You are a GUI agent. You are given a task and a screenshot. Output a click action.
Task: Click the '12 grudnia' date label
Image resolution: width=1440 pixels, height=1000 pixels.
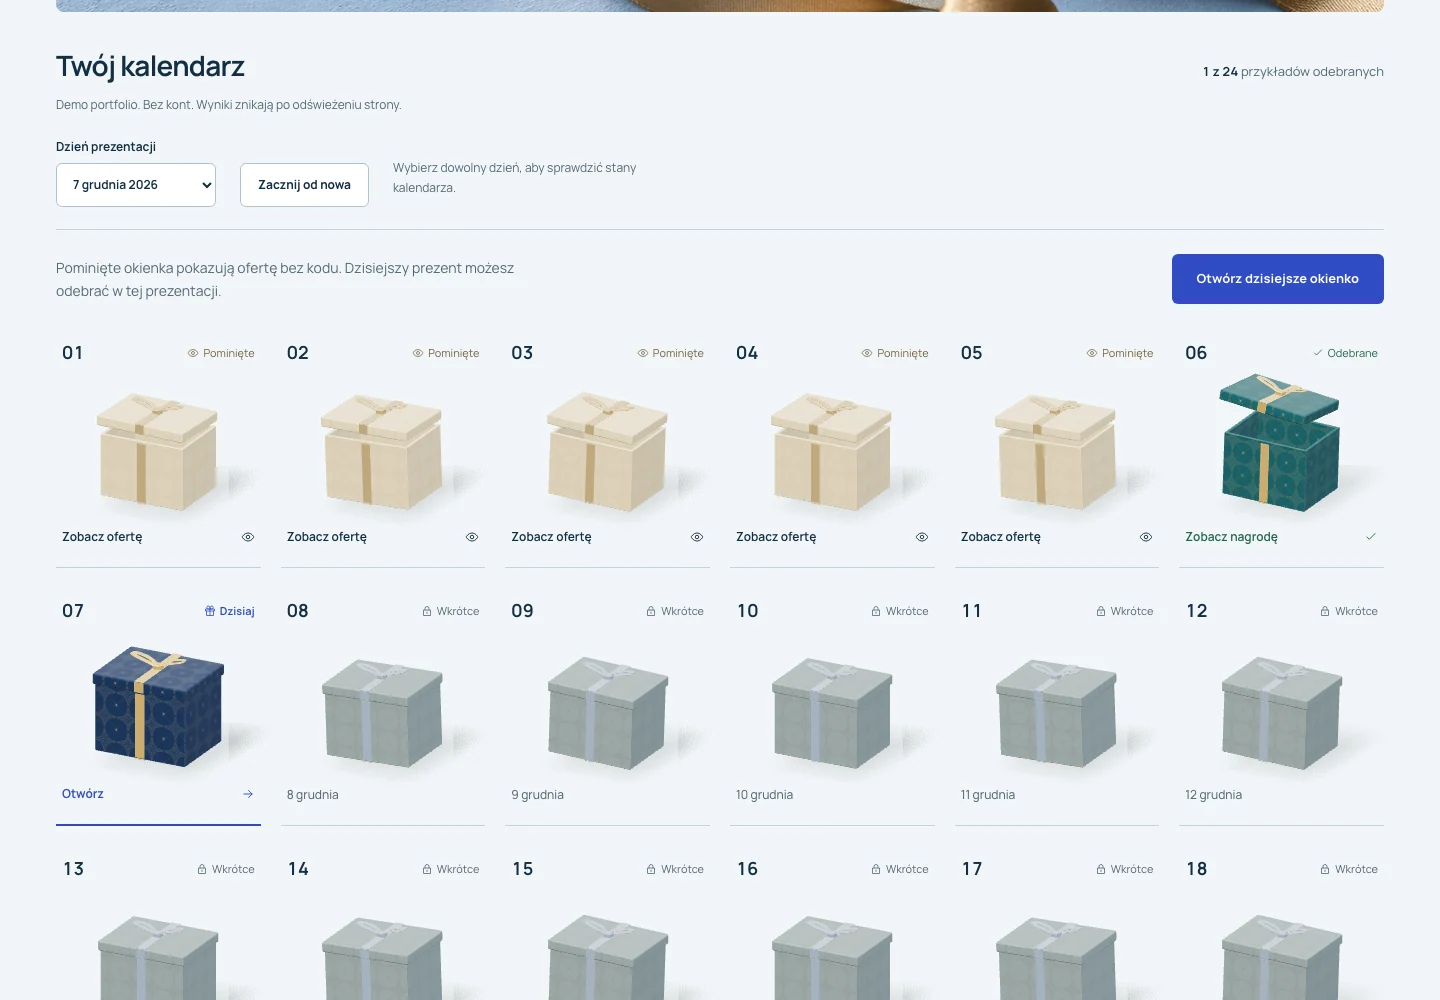[1214, 795]
